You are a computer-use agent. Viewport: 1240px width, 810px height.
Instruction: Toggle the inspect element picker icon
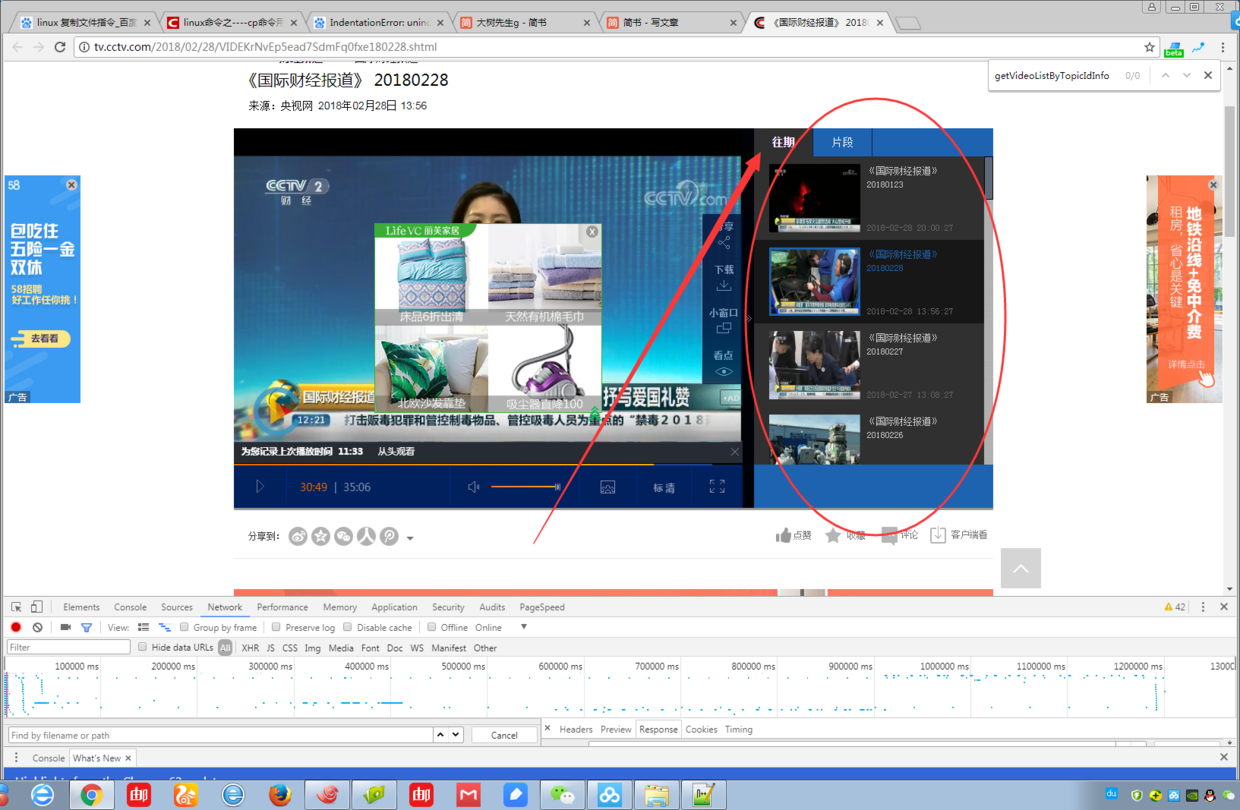click(x=17, y=607)
